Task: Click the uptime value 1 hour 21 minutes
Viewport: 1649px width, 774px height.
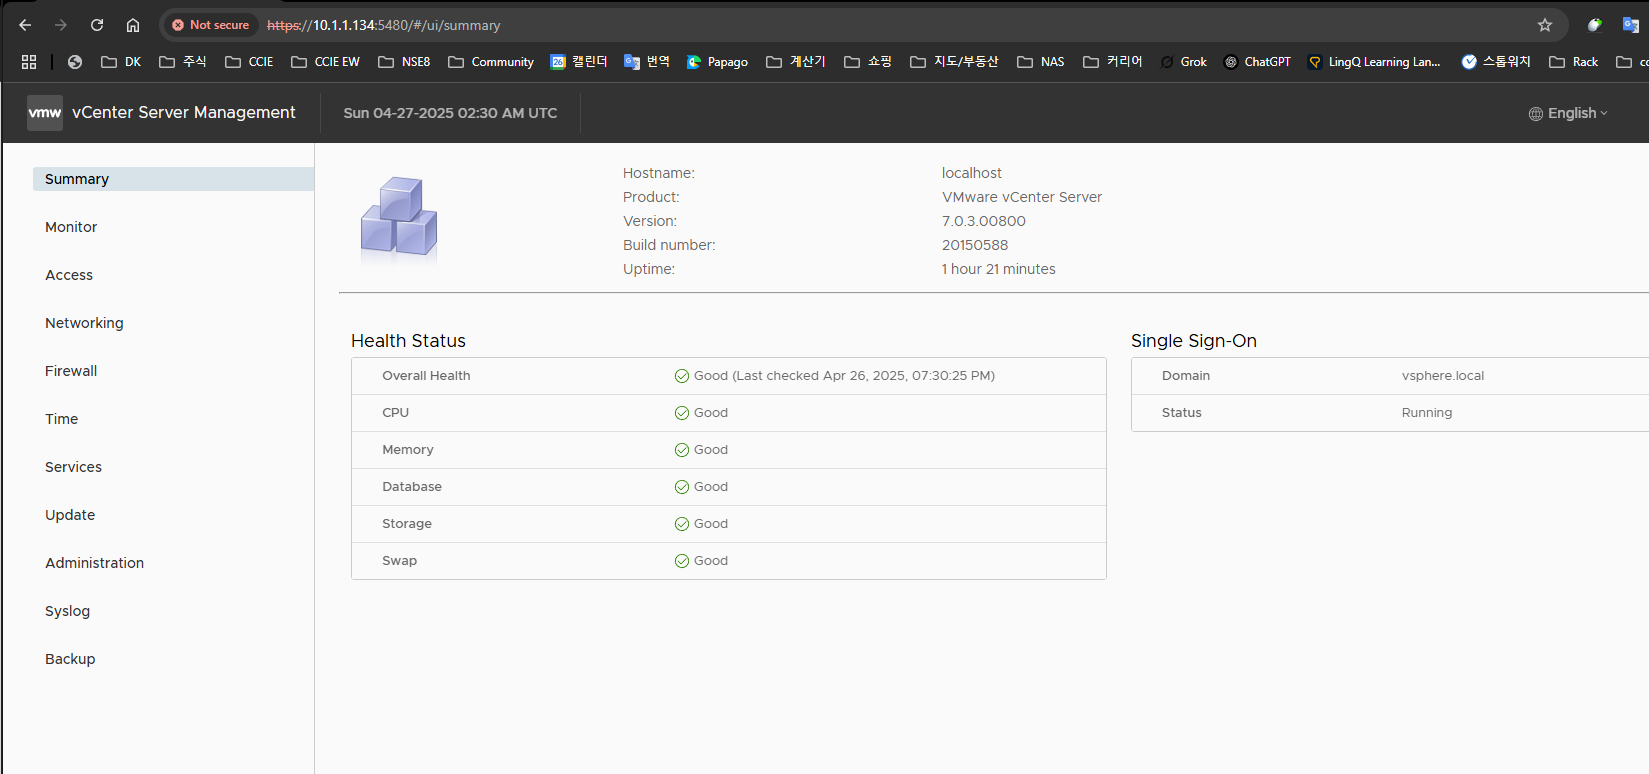Action: [x=999, y=269]
